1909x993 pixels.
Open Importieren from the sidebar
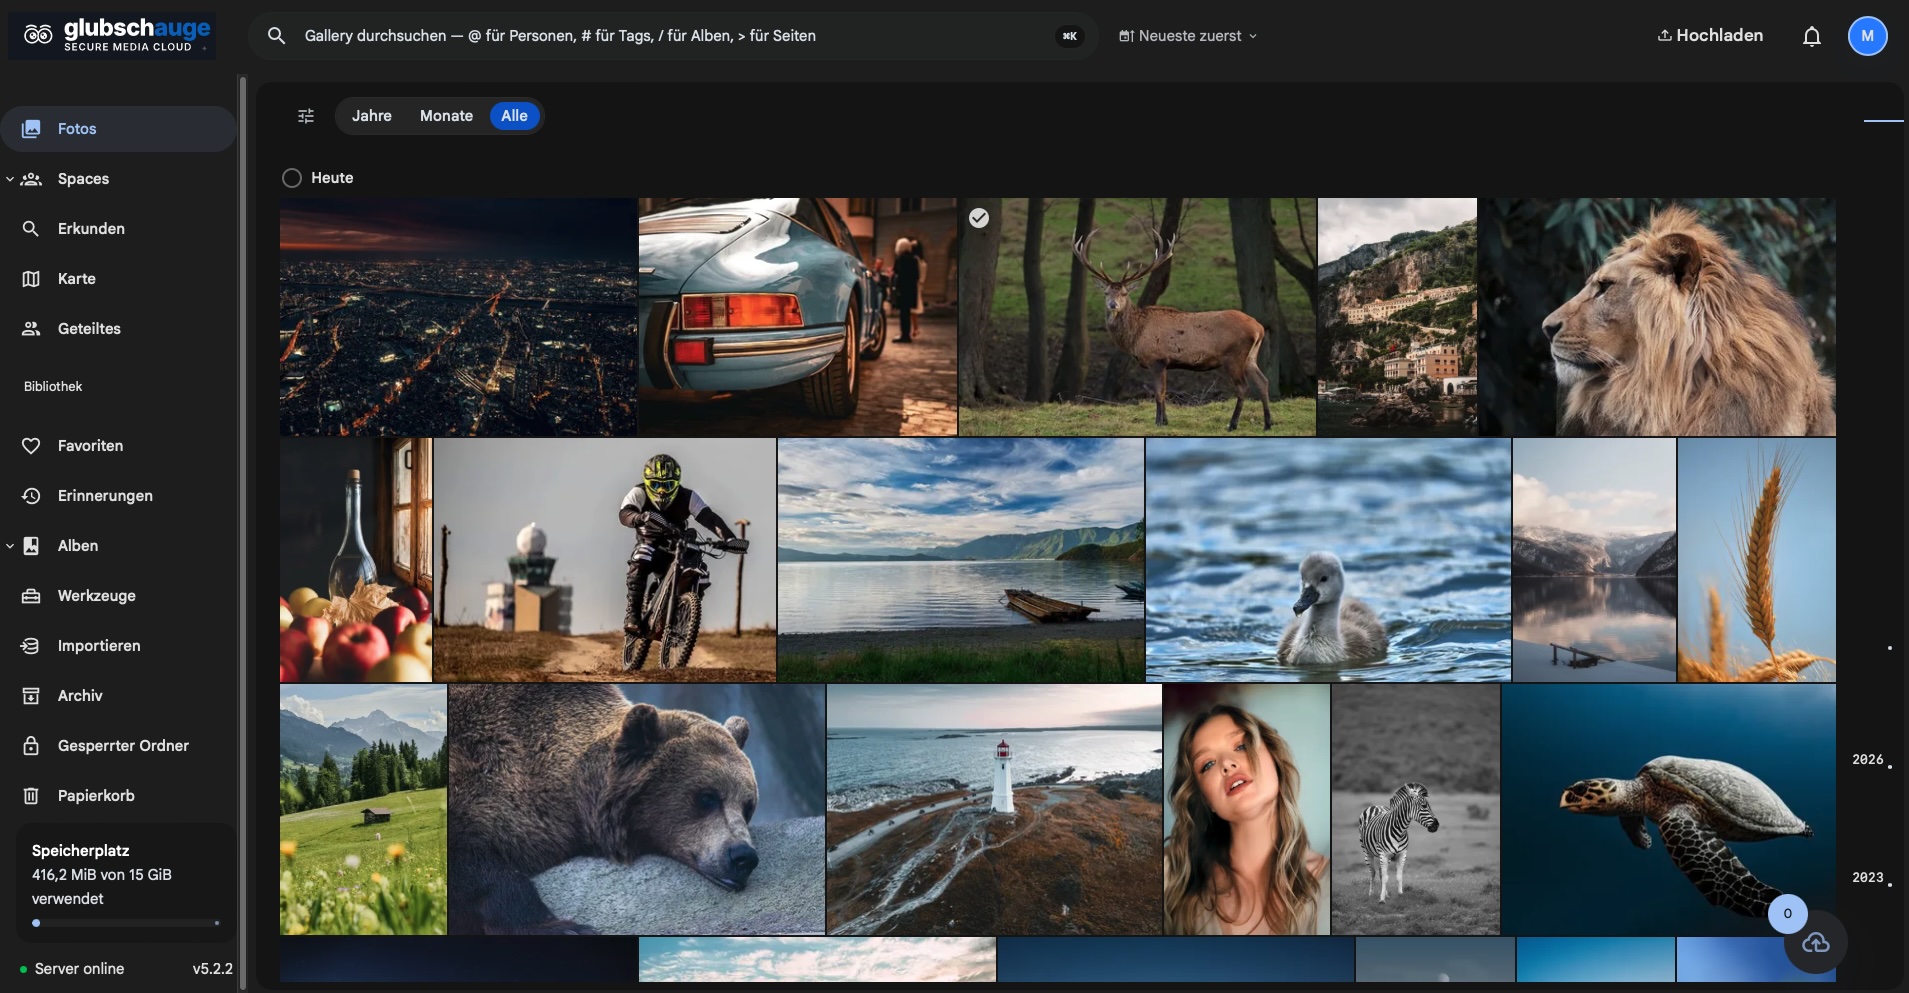pos(118,646)
